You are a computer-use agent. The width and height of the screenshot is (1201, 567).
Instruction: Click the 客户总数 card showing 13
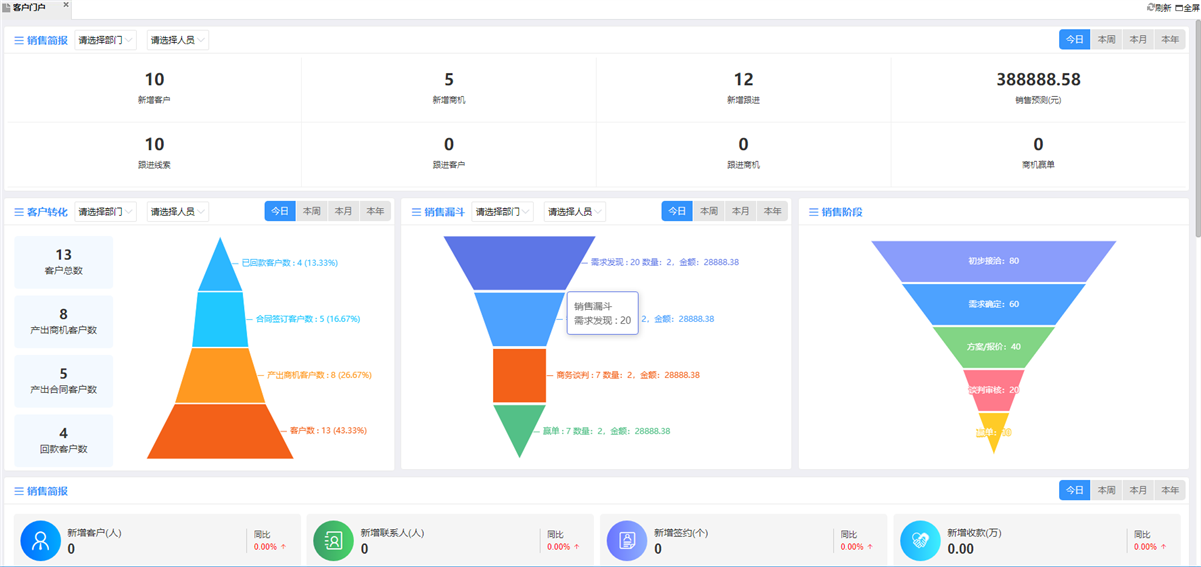(x=64, y=262)
